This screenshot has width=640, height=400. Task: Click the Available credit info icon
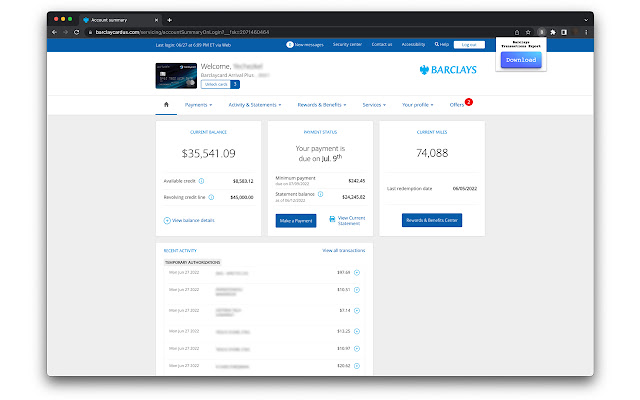point(201,181)
